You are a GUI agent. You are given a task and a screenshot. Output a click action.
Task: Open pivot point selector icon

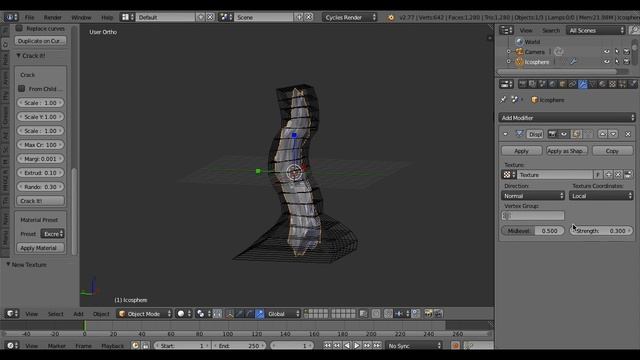203,313
